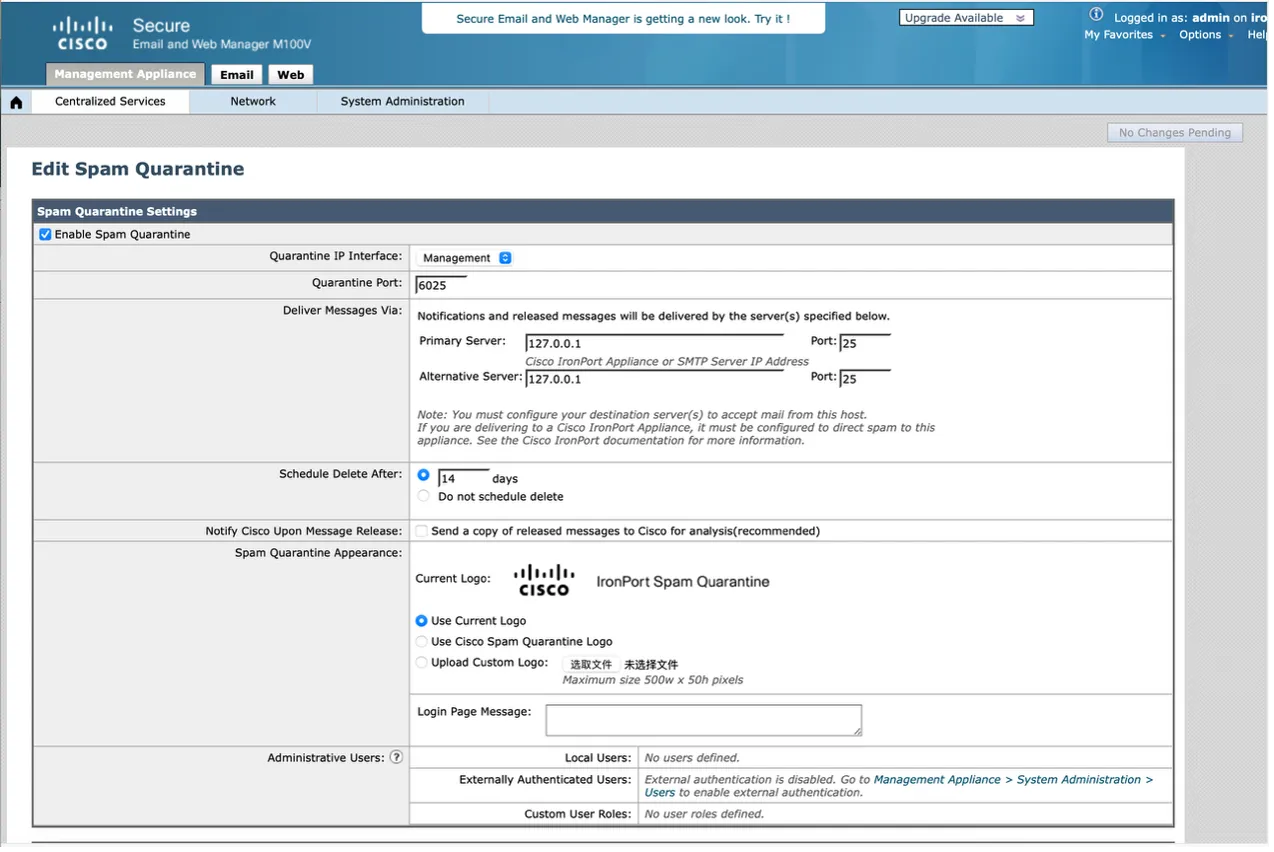Enable sending released messages copy to Cisco
The width and height of the screenshot is (1274, 852).
422,531
